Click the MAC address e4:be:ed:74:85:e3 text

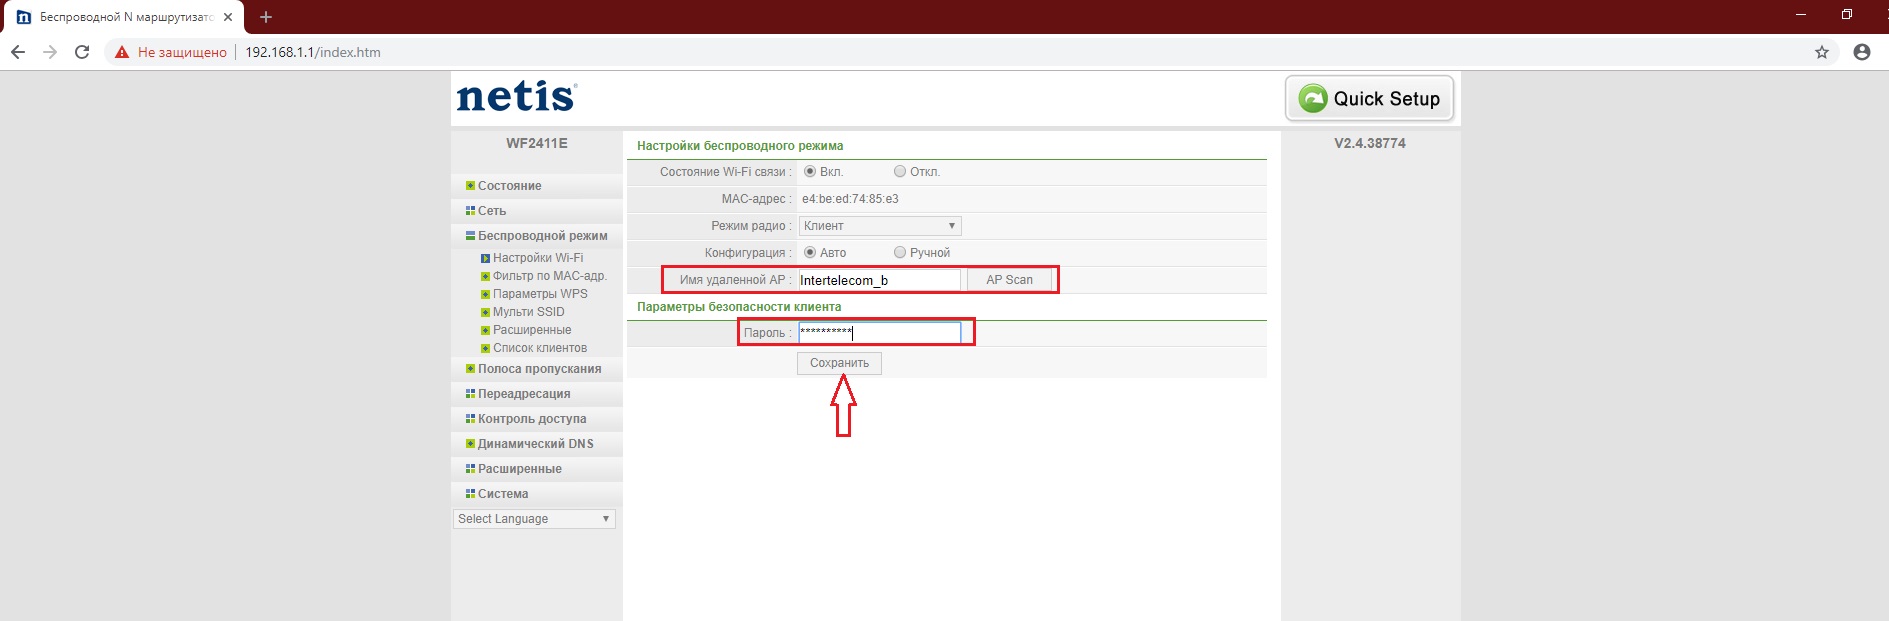coord(850,199)
